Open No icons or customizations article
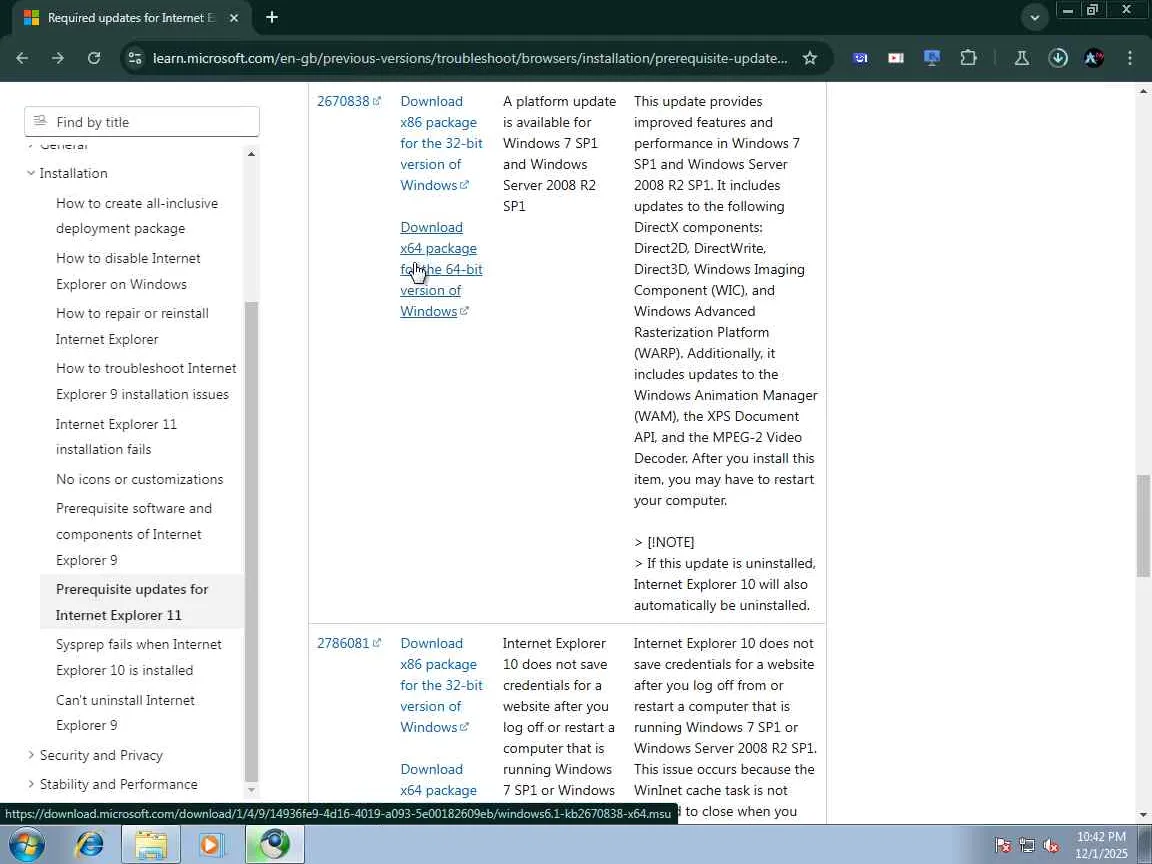Image resolution: width=1152 pixels, height=864 pixels. (x=140, y=479)
